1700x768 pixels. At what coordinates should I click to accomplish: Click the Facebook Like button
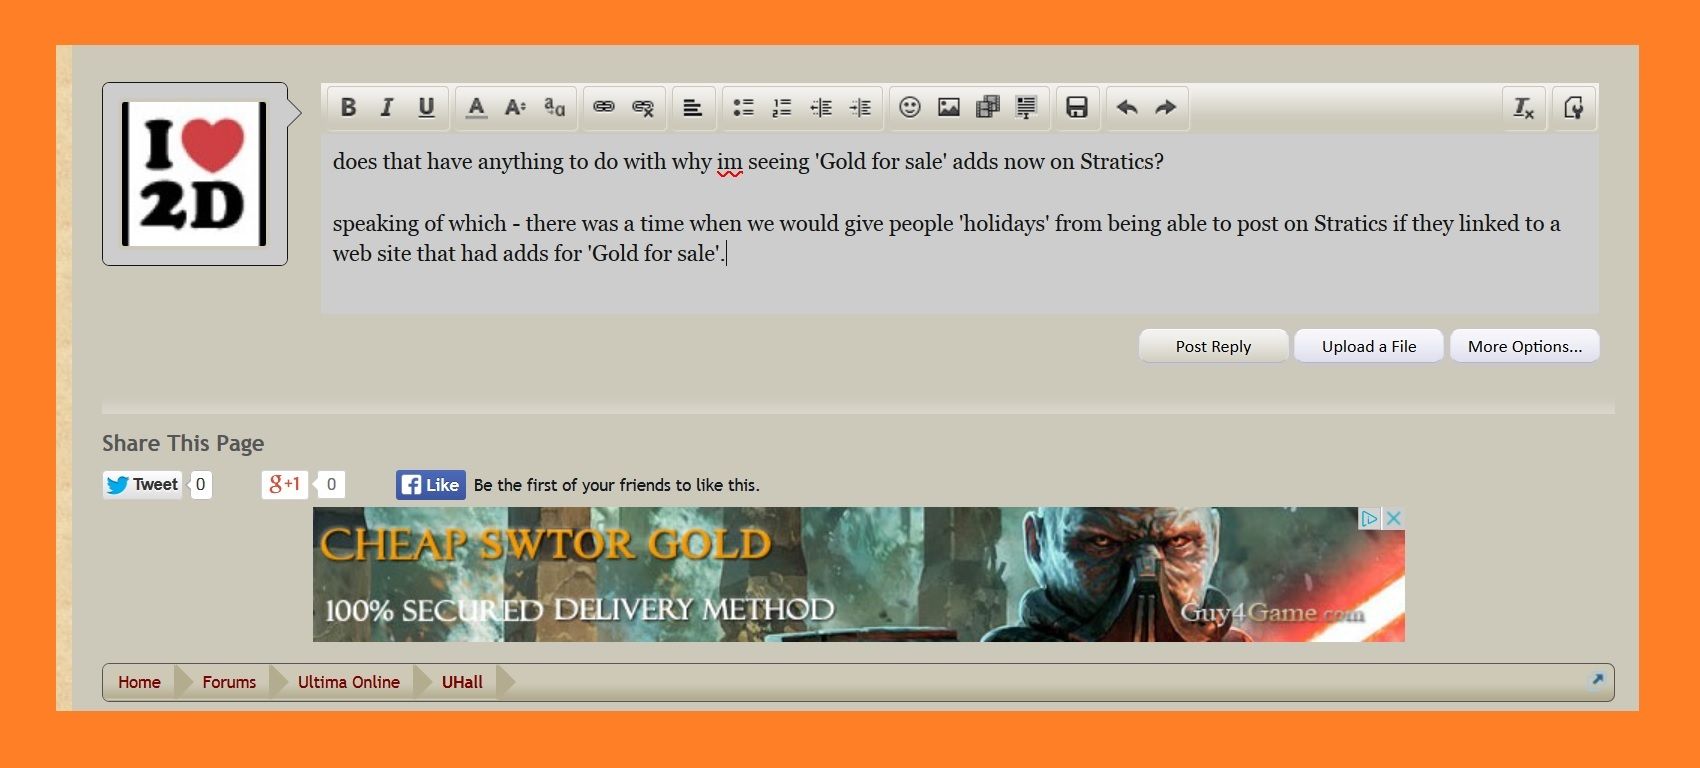coord(431,485)
